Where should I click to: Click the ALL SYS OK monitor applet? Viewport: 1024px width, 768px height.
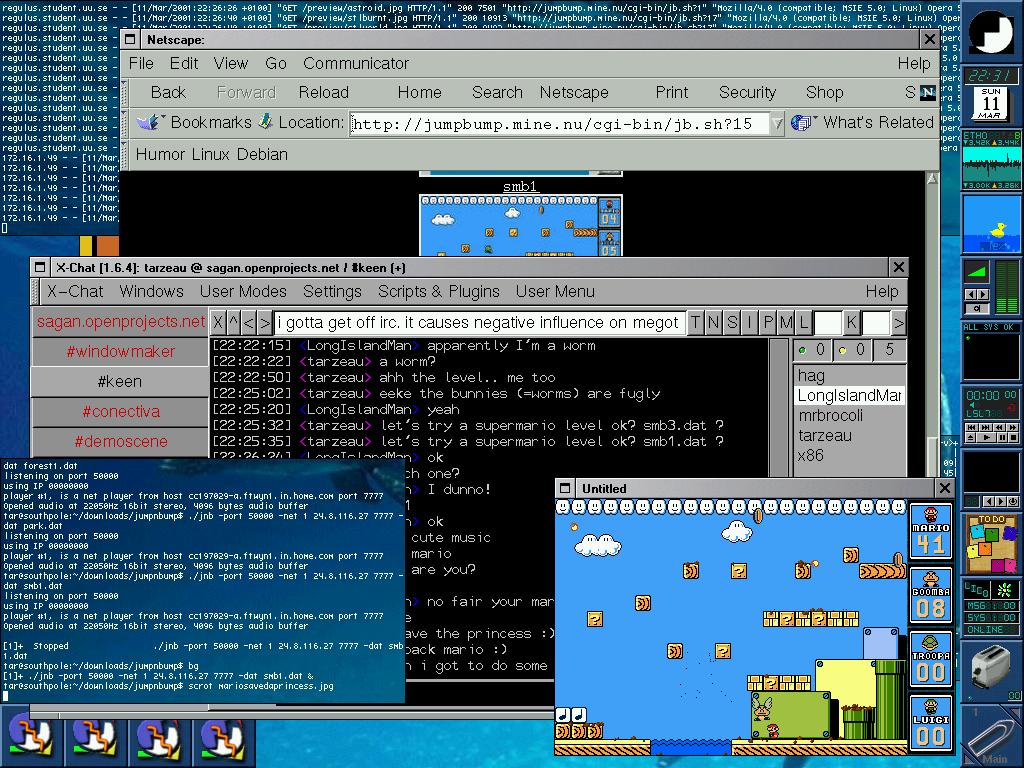(x=991, y=351)
